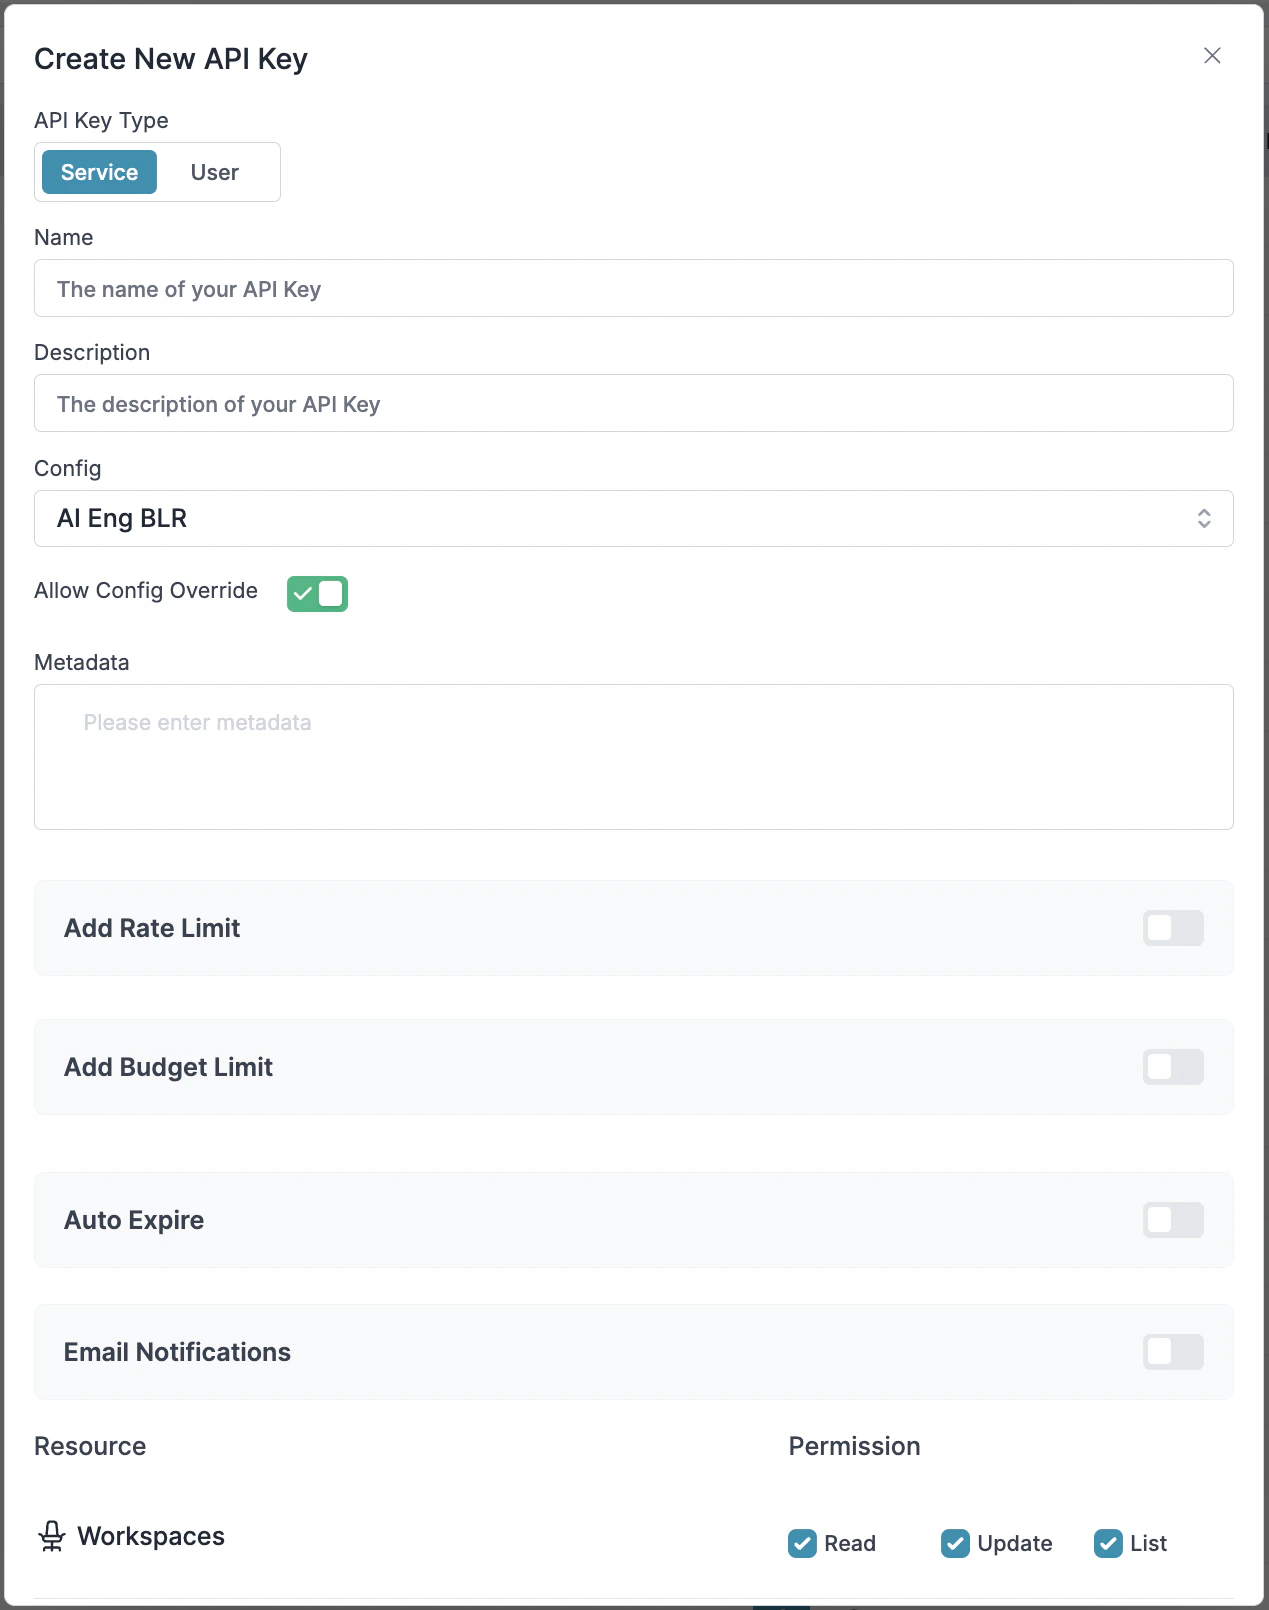Image resolution: width=1269 pixels, height=1610 pixels.
Task: Uncheck the Read permission for Workspaces
Action: click(802, 1543)
